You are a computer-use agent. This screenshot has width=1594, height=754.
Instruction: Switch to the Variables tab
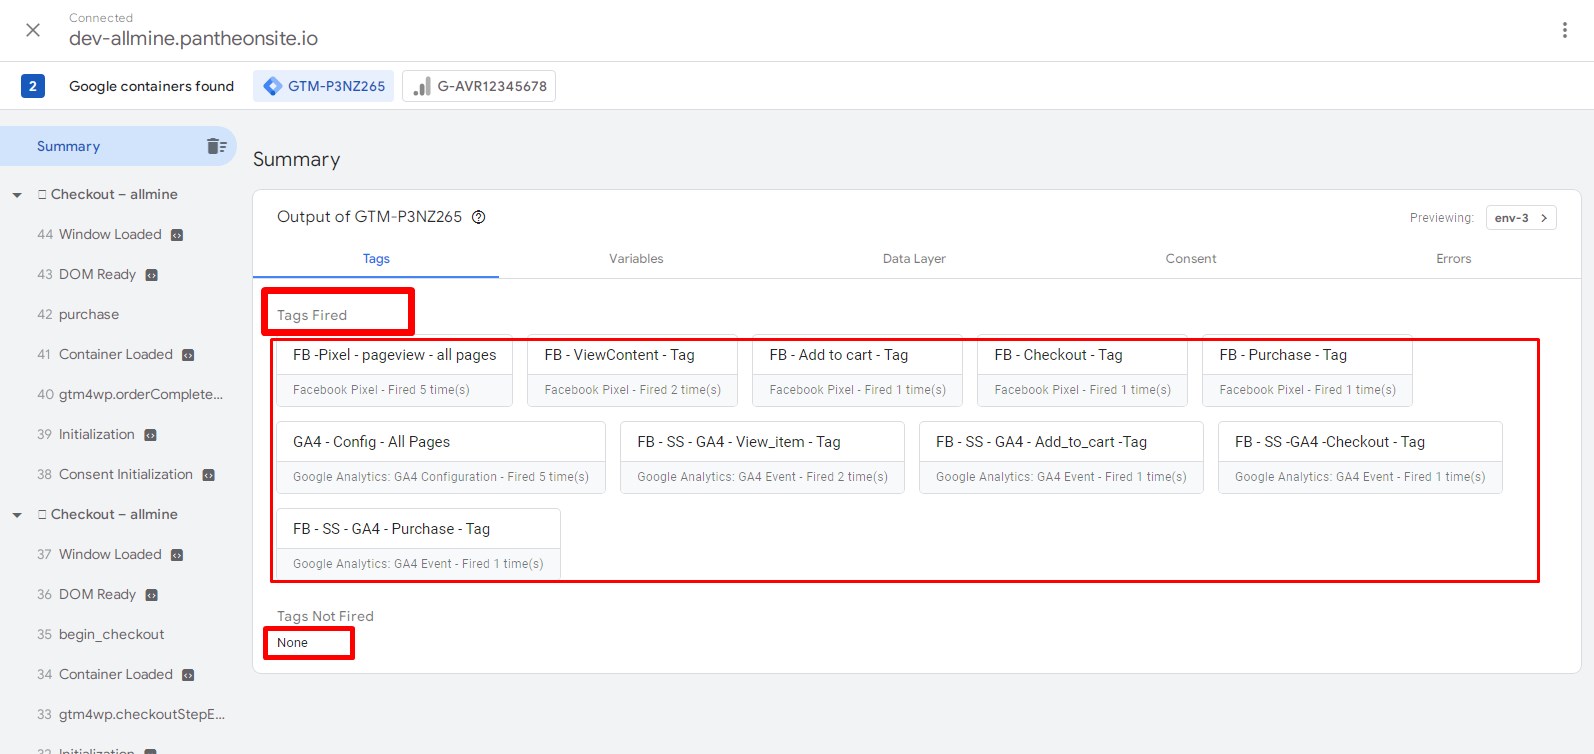(x=636, y=258)
